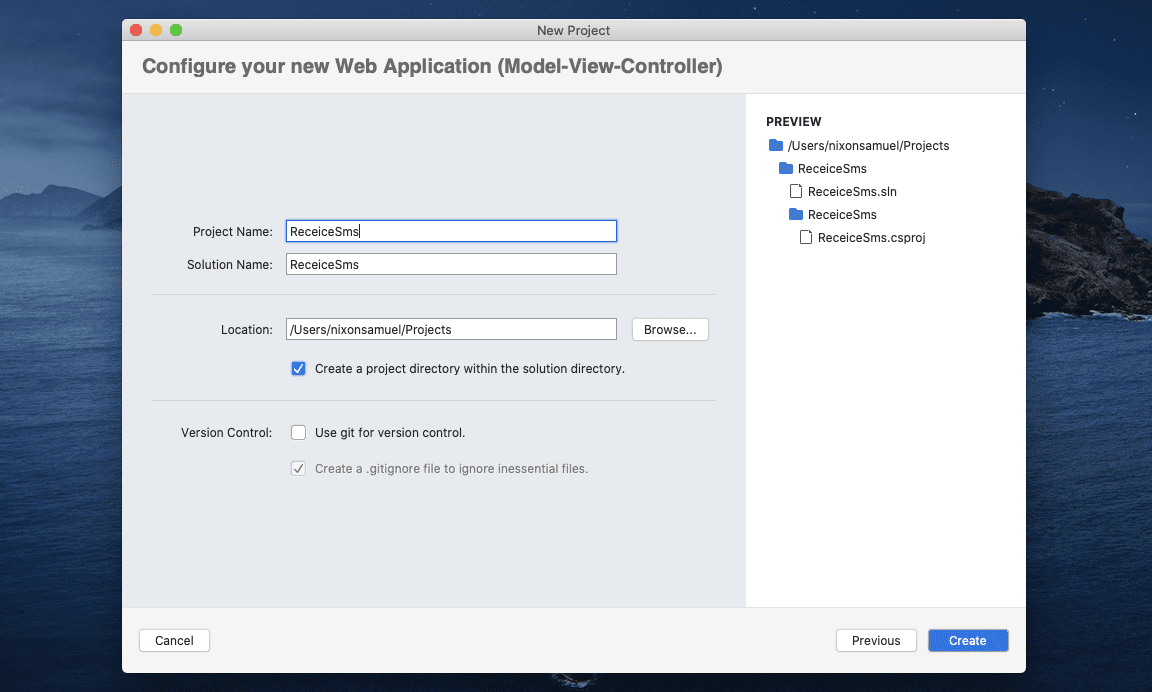The image size is (1152, 692).
Task: Click inside the Solution Name field
Action: [450, 264]
